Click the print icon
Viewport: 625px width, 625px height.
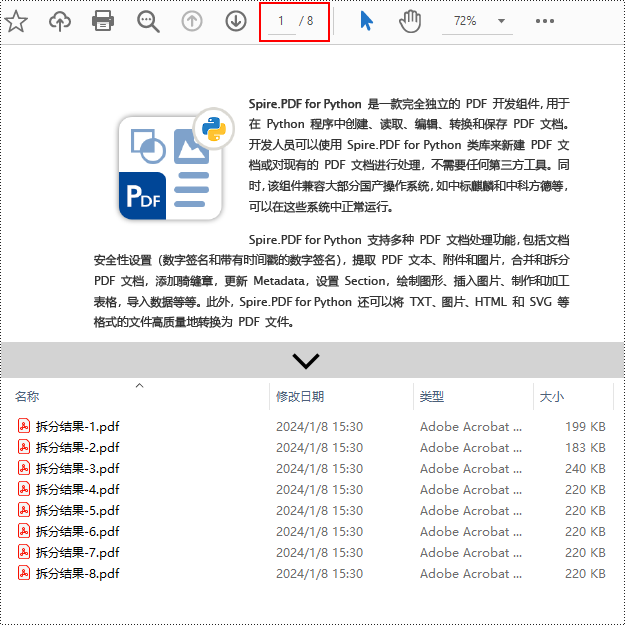click(x=103, y=21)
